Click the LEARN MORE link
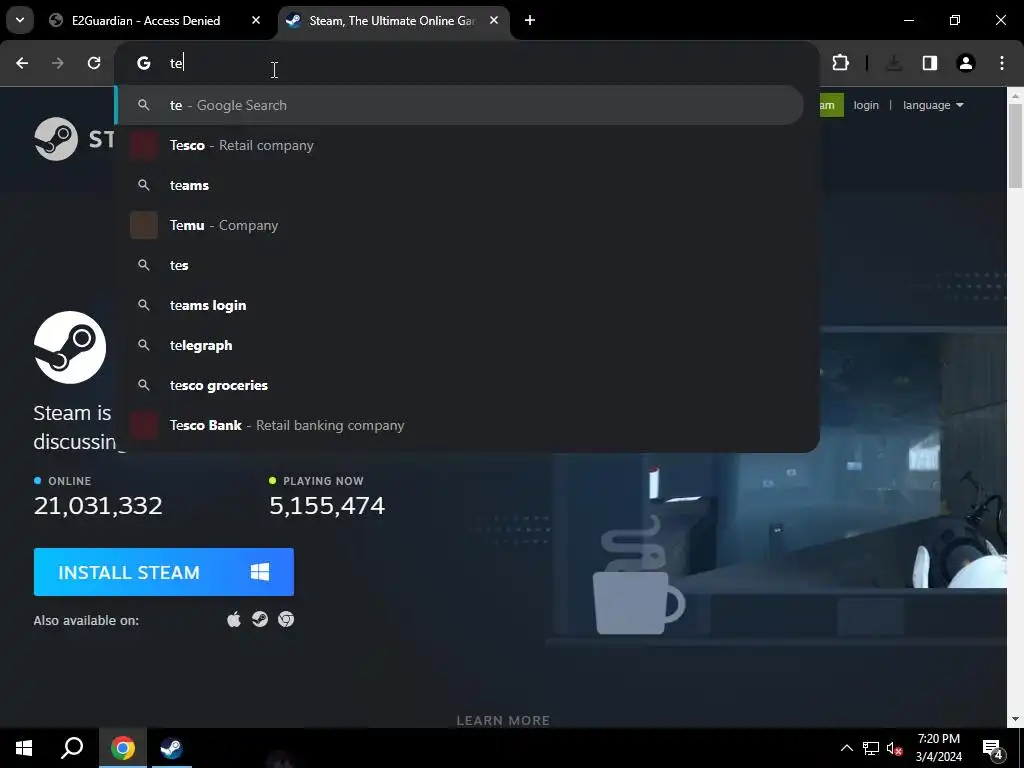 pyautogui.click(x=503, y=720)
